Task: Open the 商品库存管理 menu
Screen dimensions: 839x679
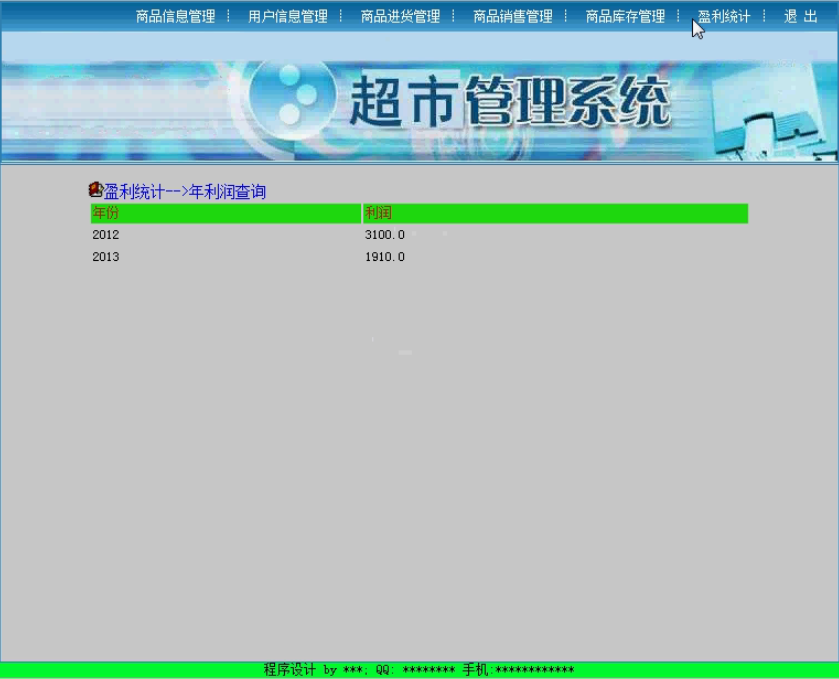Action: pos(625,17)
